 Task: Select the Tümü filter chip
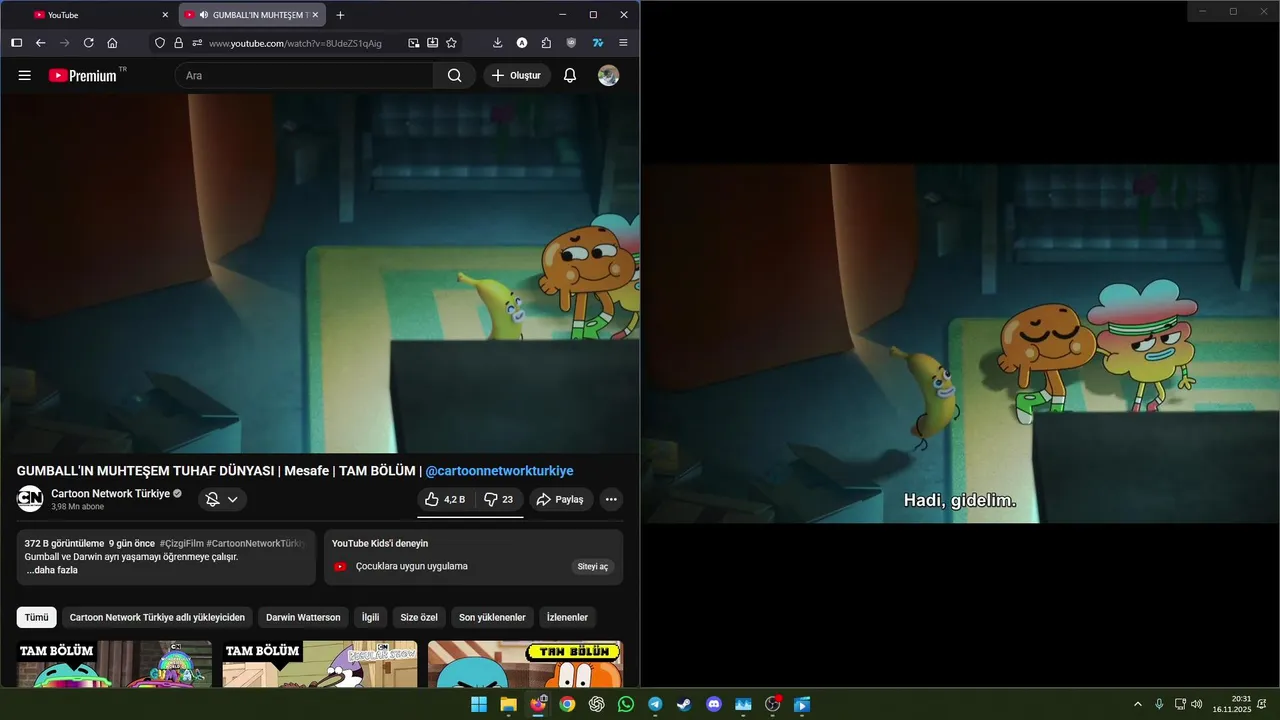tap(37, 617)
